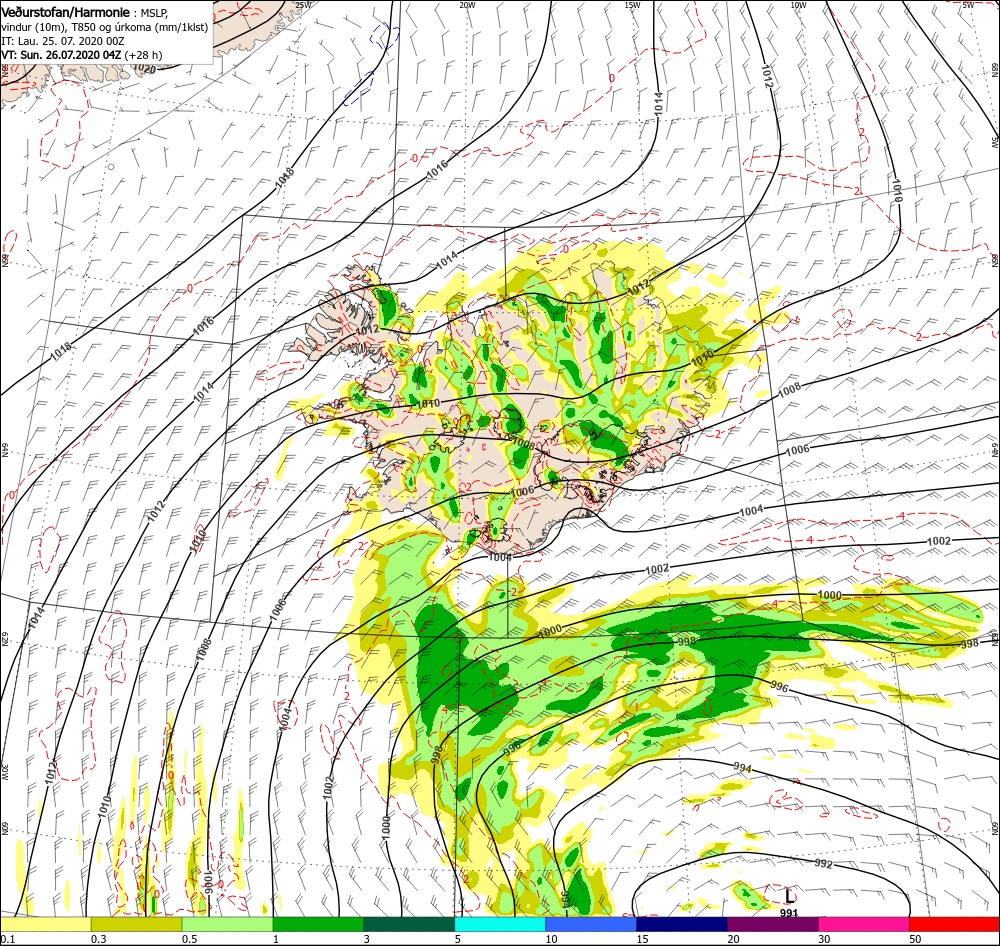This screenshot has width=1000, height=946.
Task: Select the olive 0.3 mm legend segment
Action: click(x=136, y=924)
